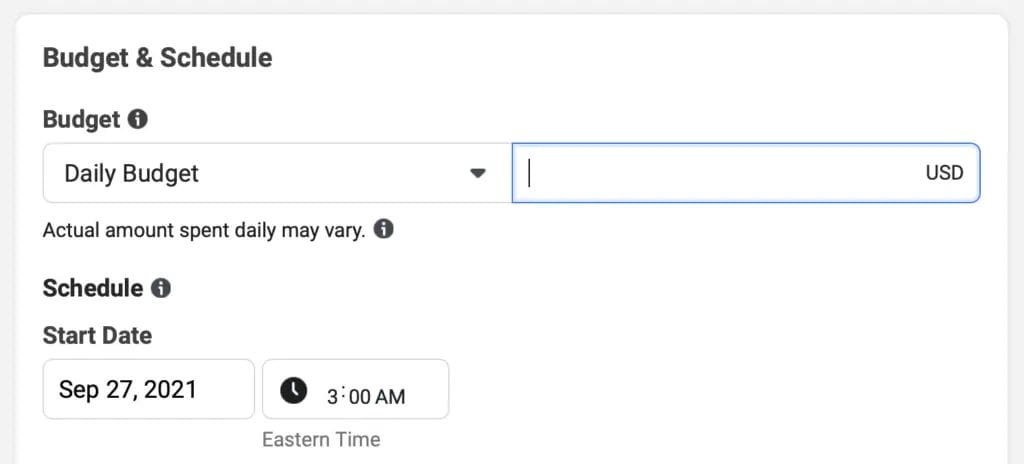
Task: Click 'Actual amount spent daily may vary' text
Action: click(x=204, y=230)
